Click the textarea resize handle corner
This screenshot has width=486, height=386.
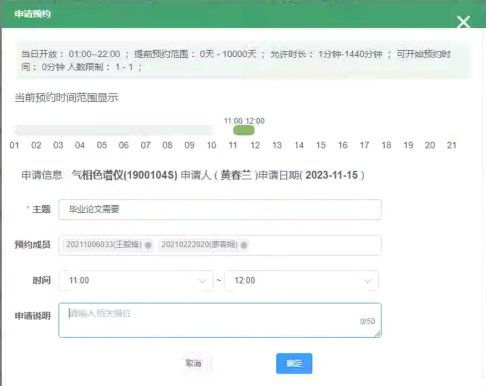coord(378,334)
